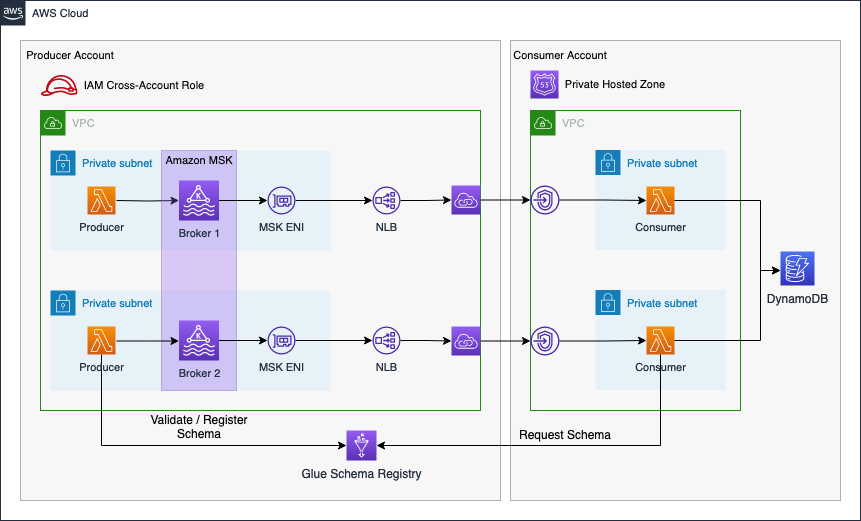Click the purple PrivateLink cloud icon after Broker 1's NLB

point(466,200)
